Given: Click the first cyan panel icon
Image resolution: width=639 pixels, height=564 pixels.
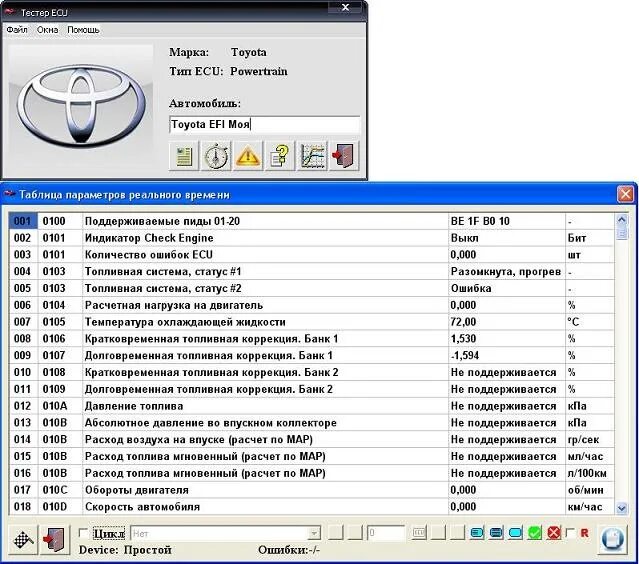Looking at the screenshot, I should (477, 533).
